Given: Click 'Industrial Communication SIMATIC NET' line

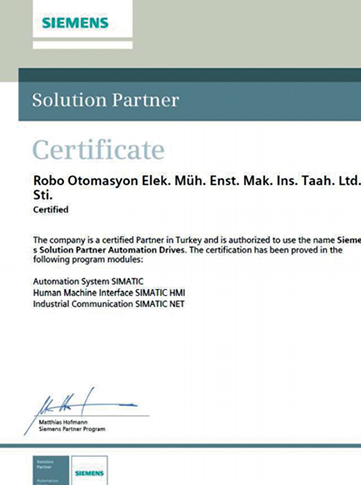Looking at the screenshot, I should click(109, 304).
